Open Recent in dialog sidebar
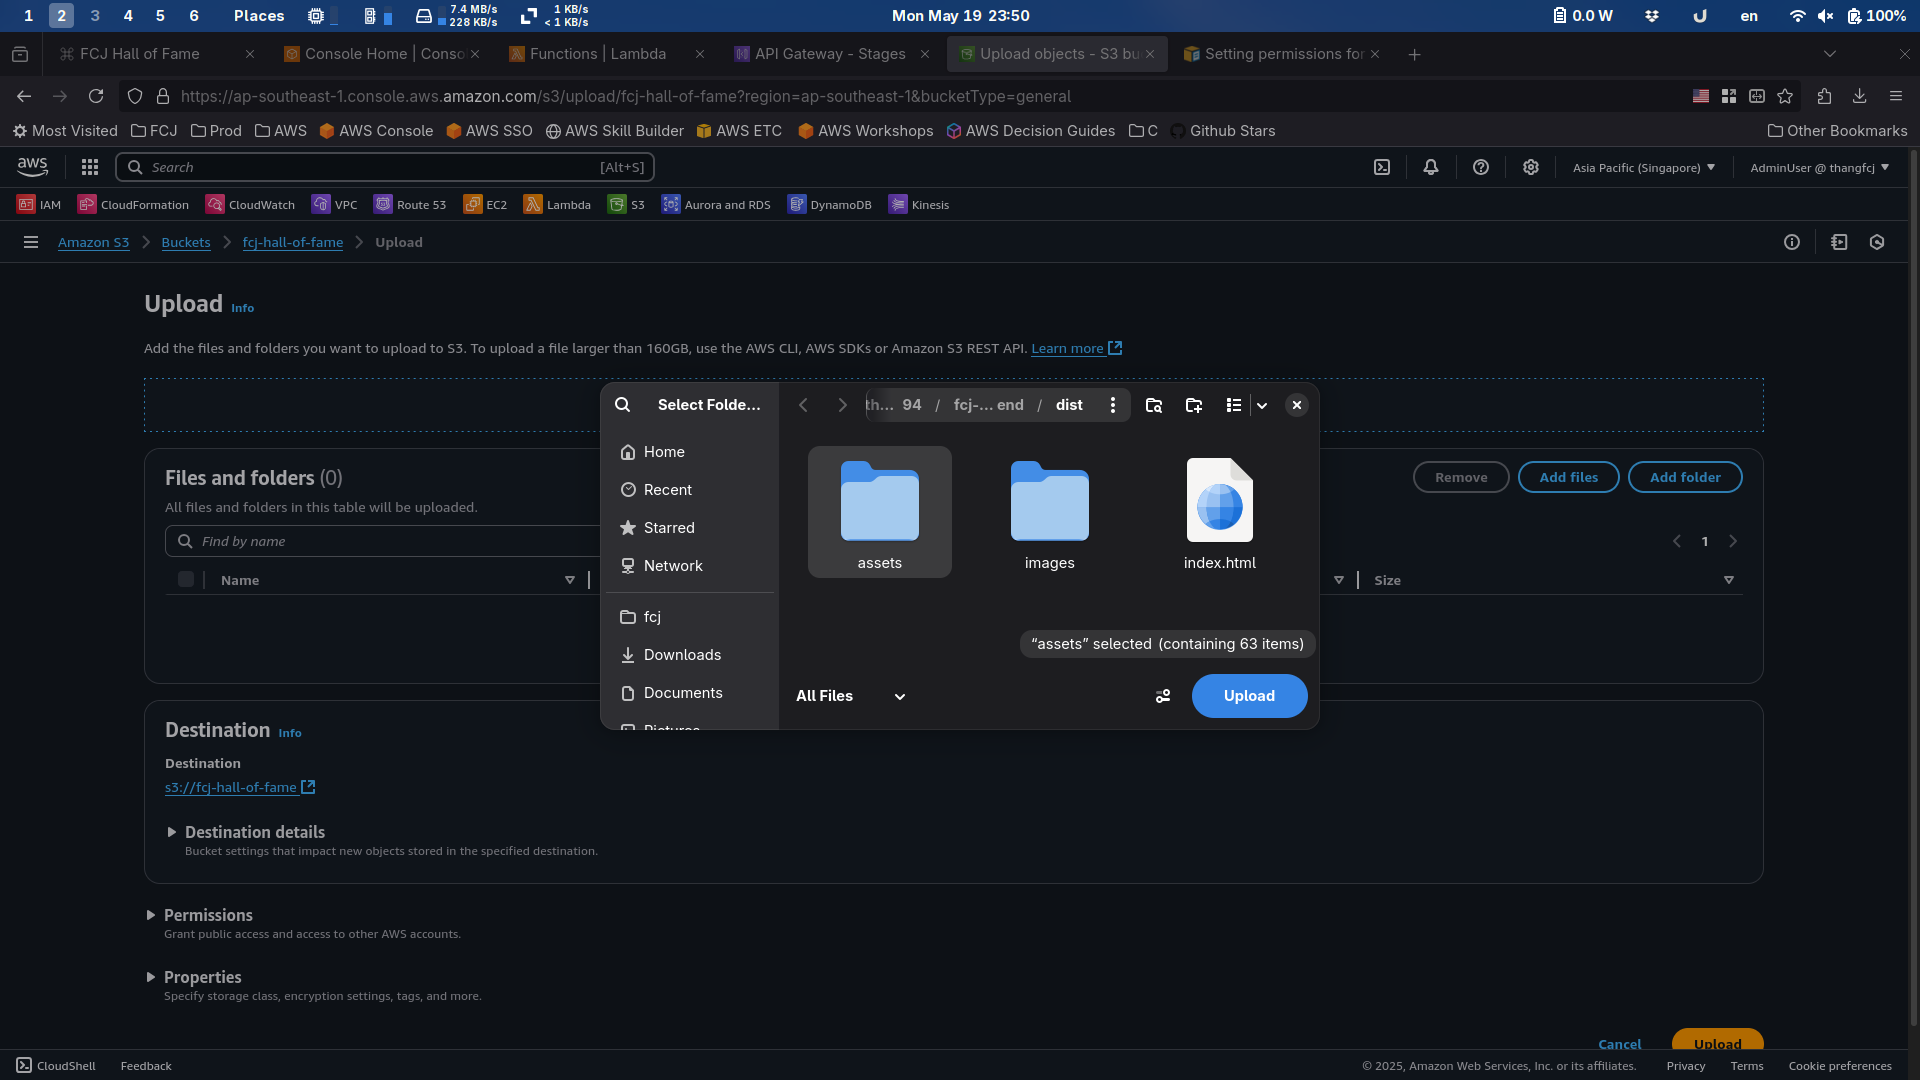 click(690, 490)
